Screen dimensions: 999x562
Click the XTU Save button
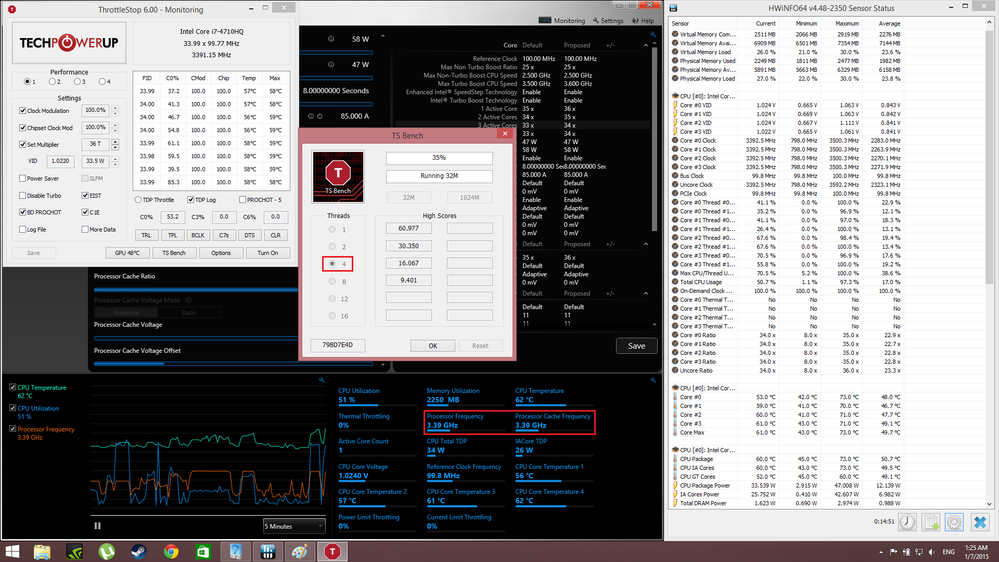636,346
